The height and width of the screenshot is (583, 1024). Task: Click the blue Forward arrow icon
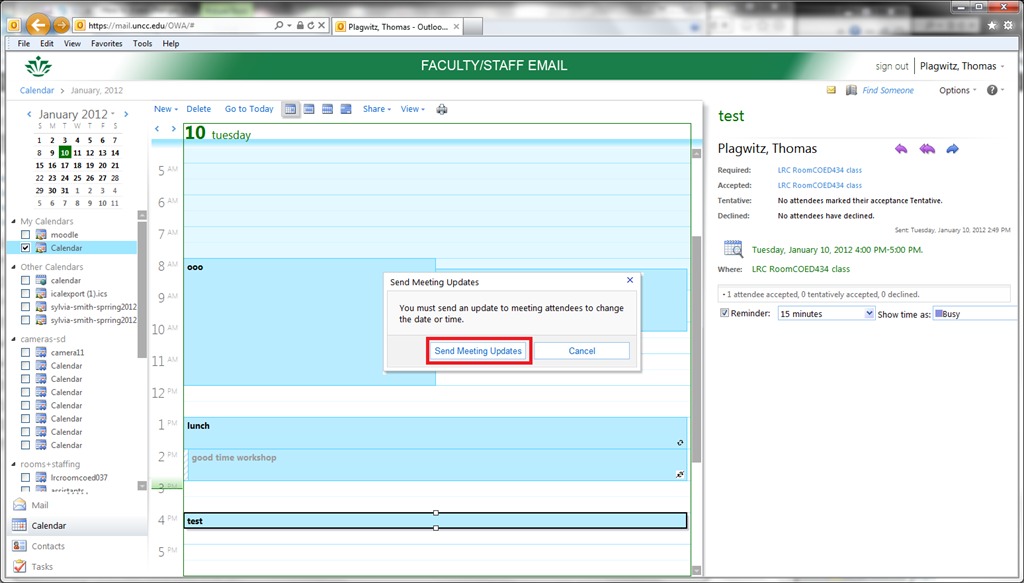pos(952,149)
